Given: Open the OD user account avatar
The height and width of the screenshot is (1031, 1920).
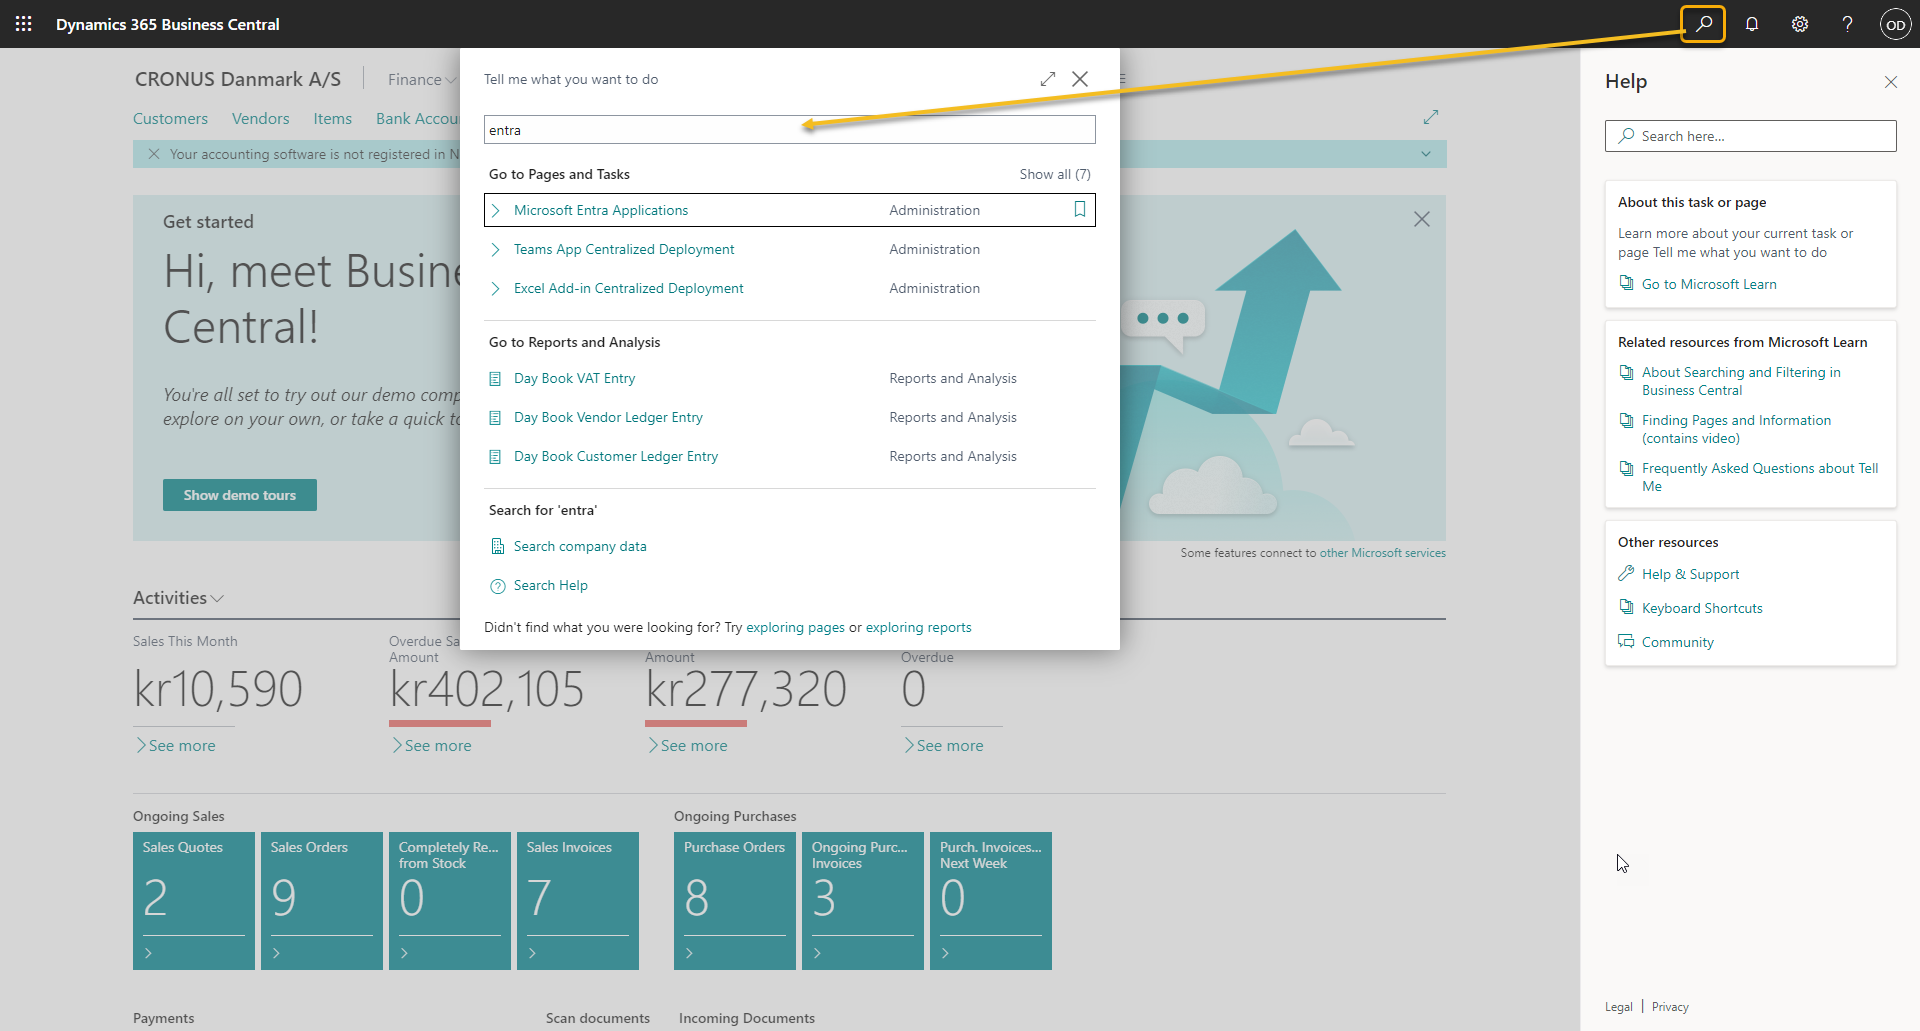Looking at the screenshot, I should pyautogui.click(x=1895, y=24).
